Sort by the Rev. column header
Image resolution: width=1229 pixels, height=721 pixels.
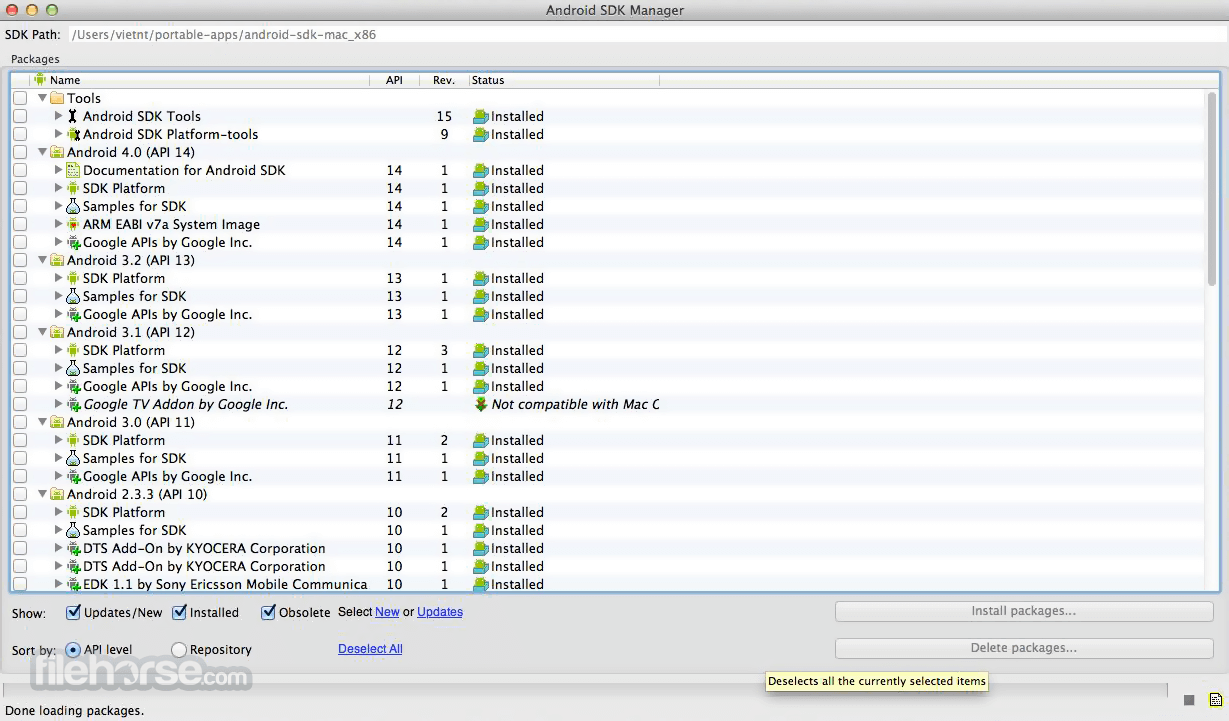pyautogui.click(x=444, y=80)
